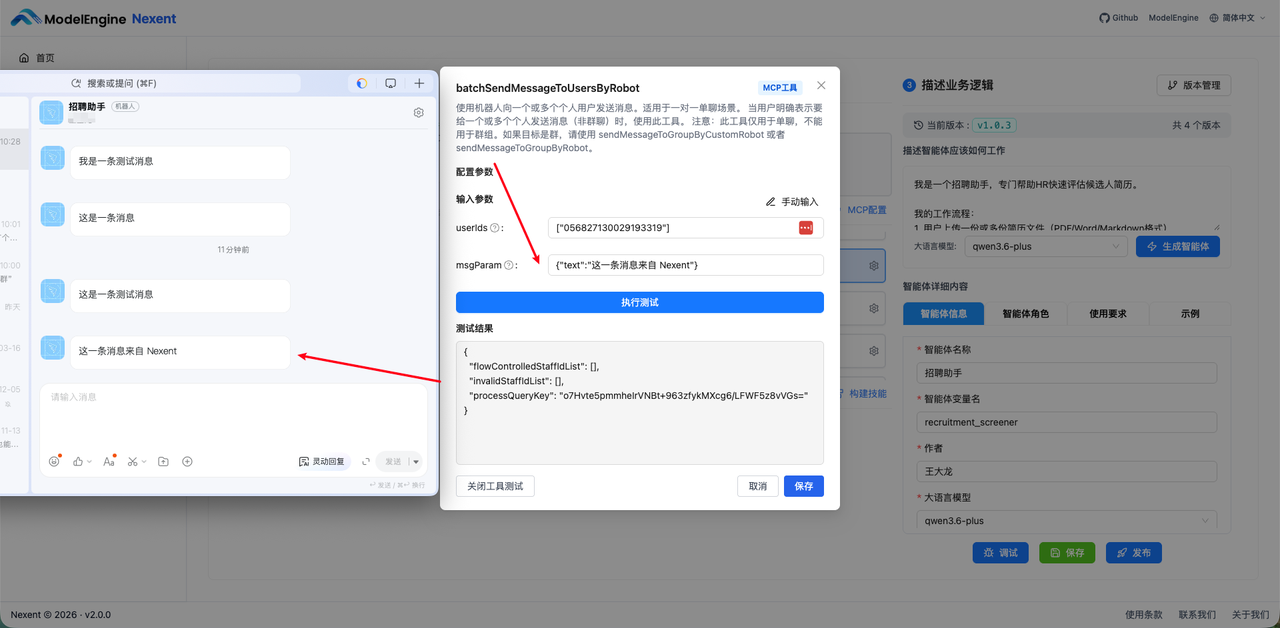This screenshot has width=1280, height=628.
Task: Expand the arrow next to scissors icon
Action: coord(143,462)
